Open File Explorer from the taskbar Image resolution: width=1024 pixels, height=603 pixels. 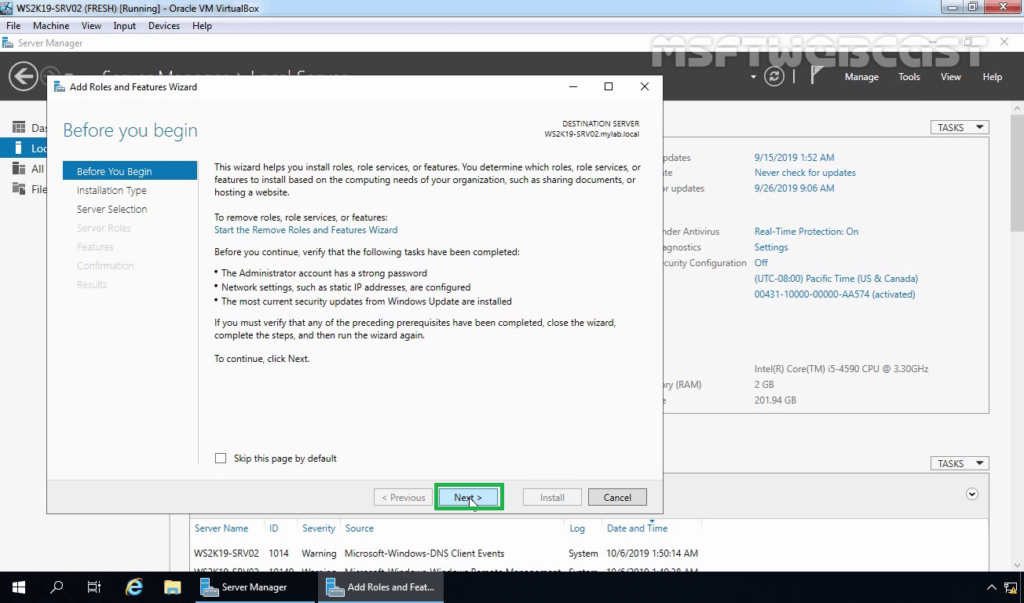pos(172,587)
